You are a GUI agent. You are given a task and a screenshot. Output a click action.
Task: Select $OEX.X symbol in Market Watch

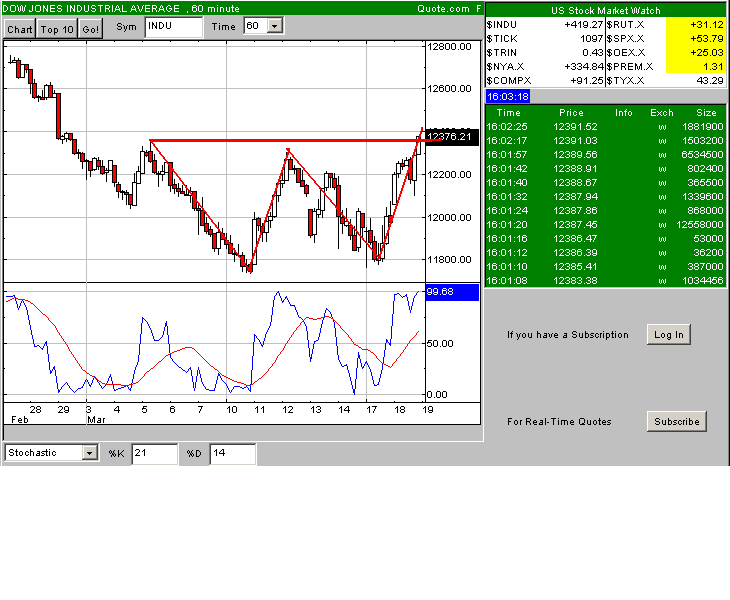click(x=626, y=53)
